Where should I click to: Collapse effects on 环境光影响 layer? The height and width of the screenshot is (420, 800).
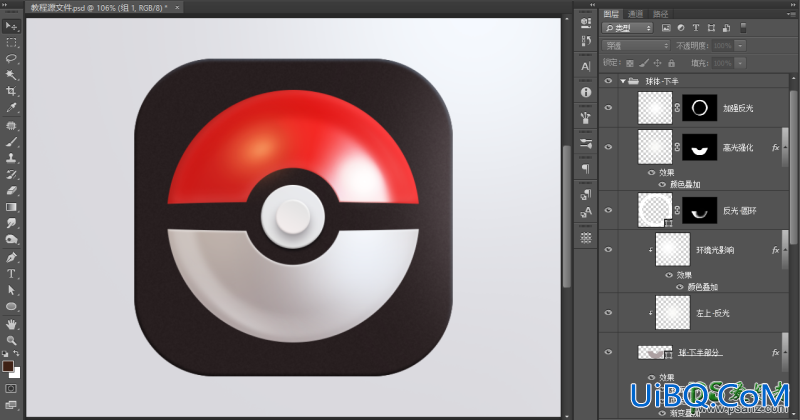(x=785, y=250)
